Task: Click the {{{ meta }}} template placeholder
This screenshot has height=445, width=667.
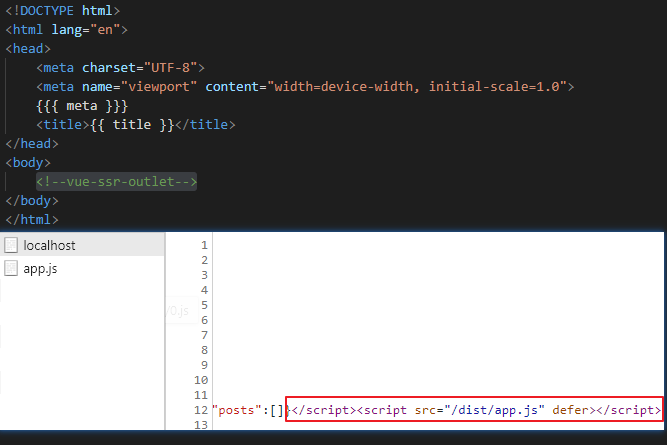Action: coord(82,106)
